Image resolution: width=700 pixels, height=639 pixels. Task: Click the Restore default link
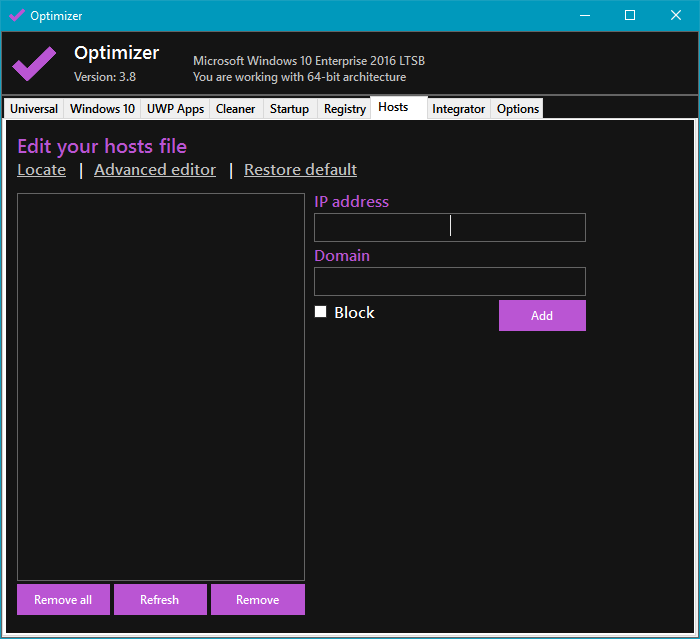click(300, 170)
